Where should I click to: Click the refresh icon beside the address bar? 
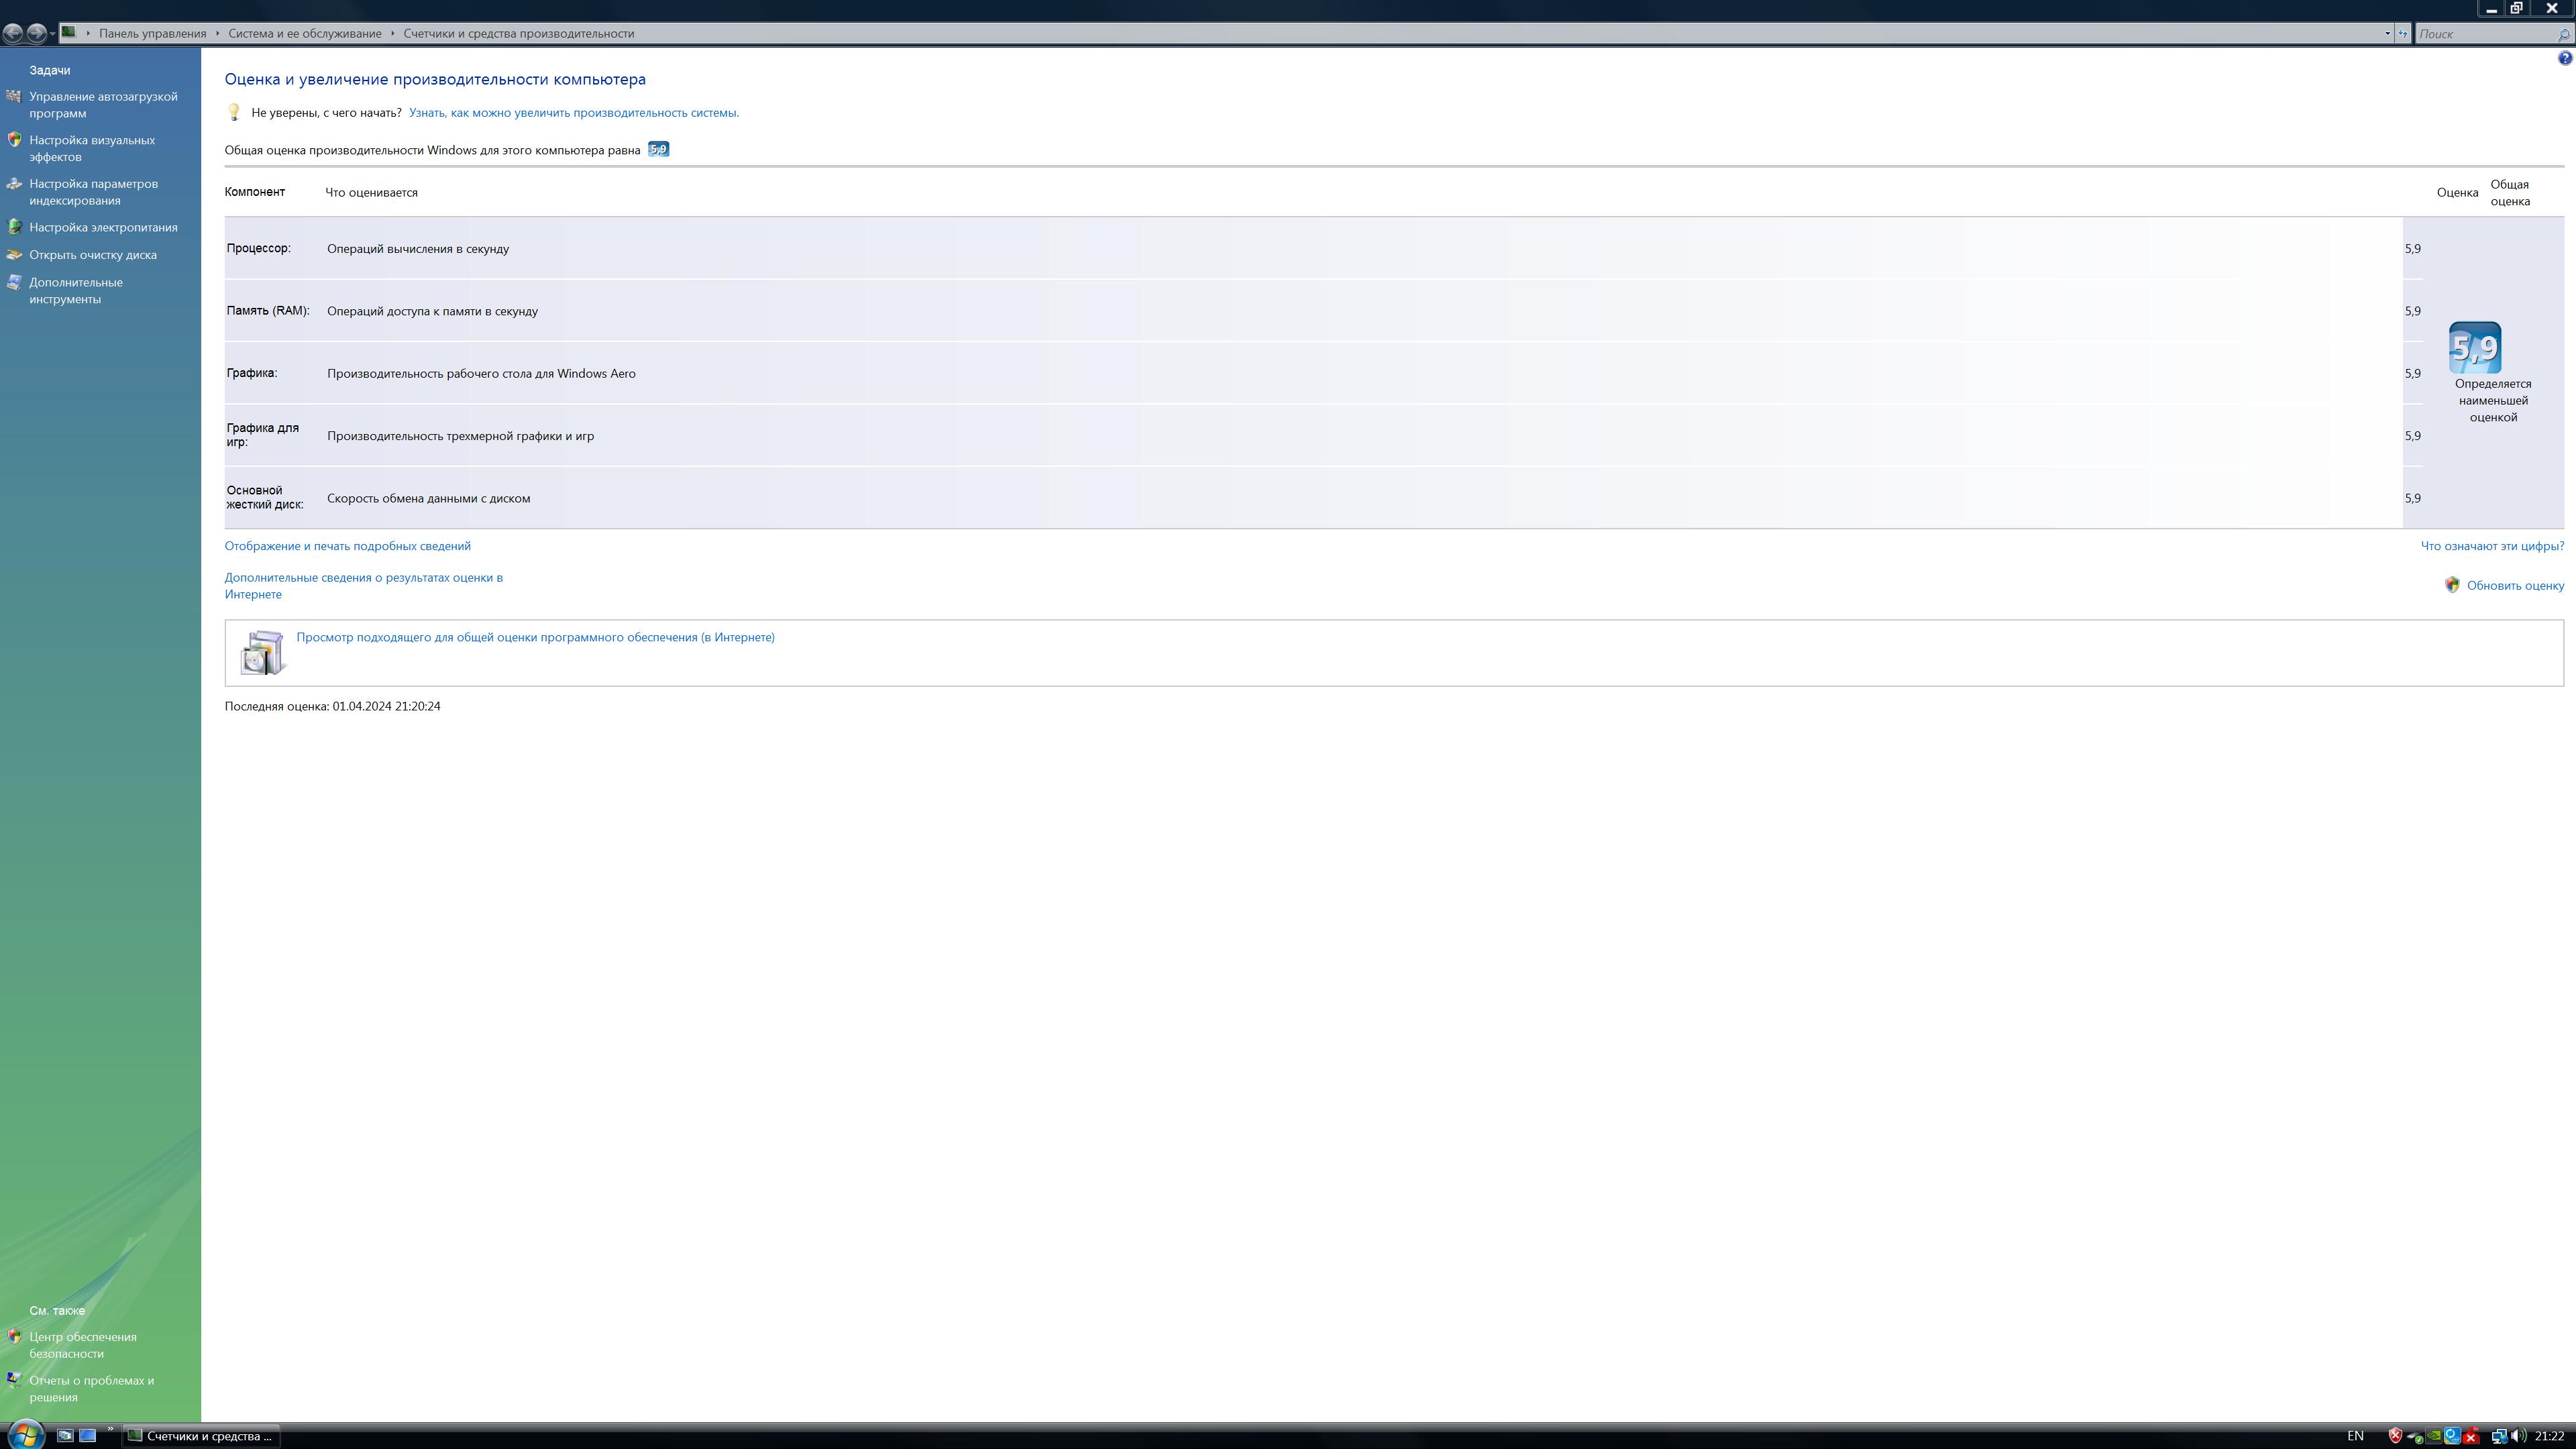coord(2402,33)
